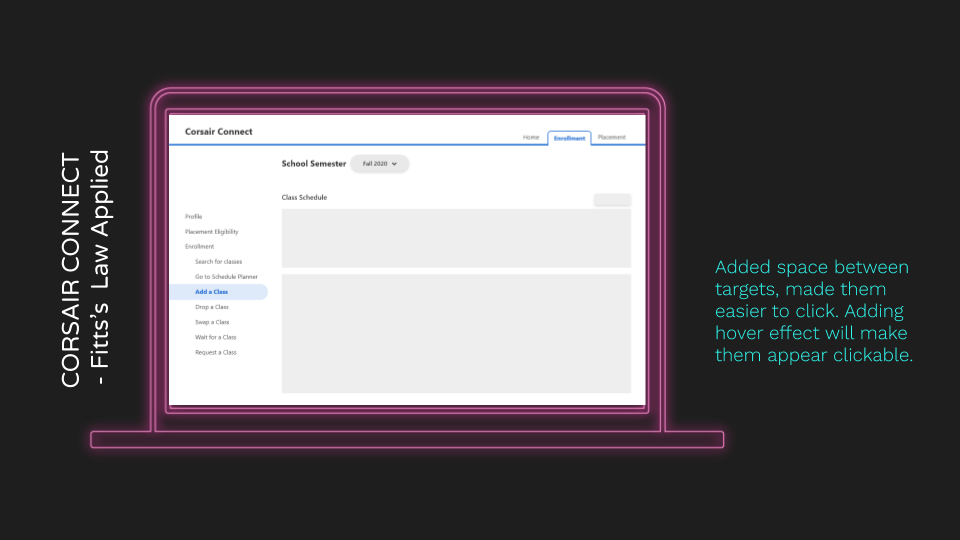
Task: Select Add a Class item
Action: pyautogui.click(x=219, y=292)
